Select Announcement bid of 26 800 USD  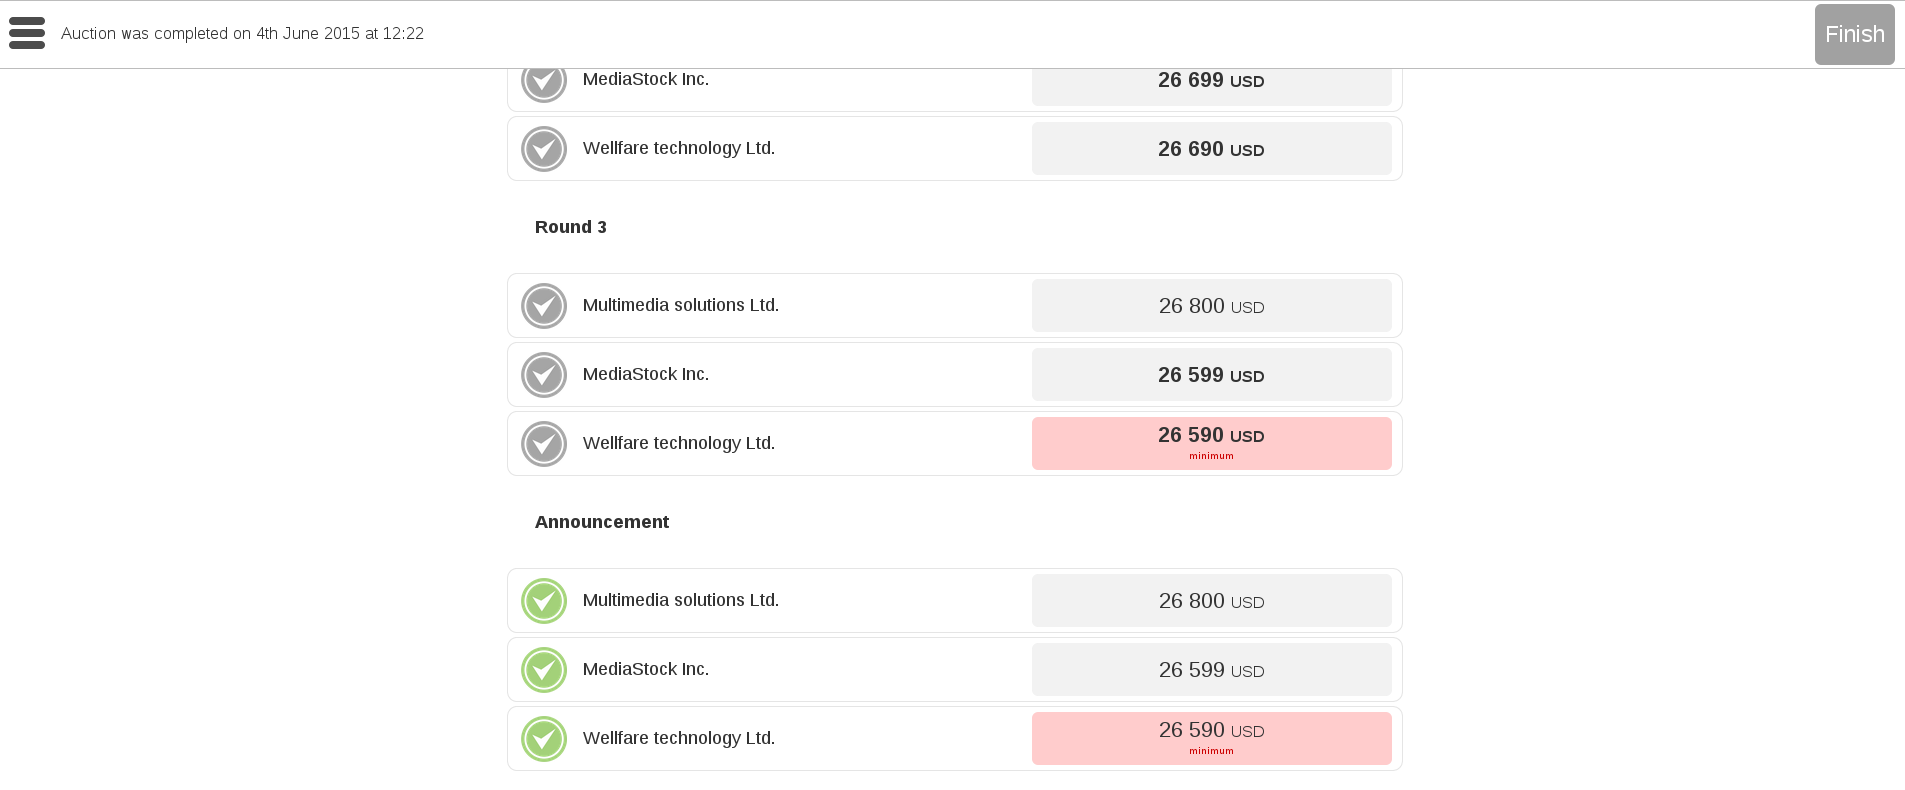(1211, 601)
